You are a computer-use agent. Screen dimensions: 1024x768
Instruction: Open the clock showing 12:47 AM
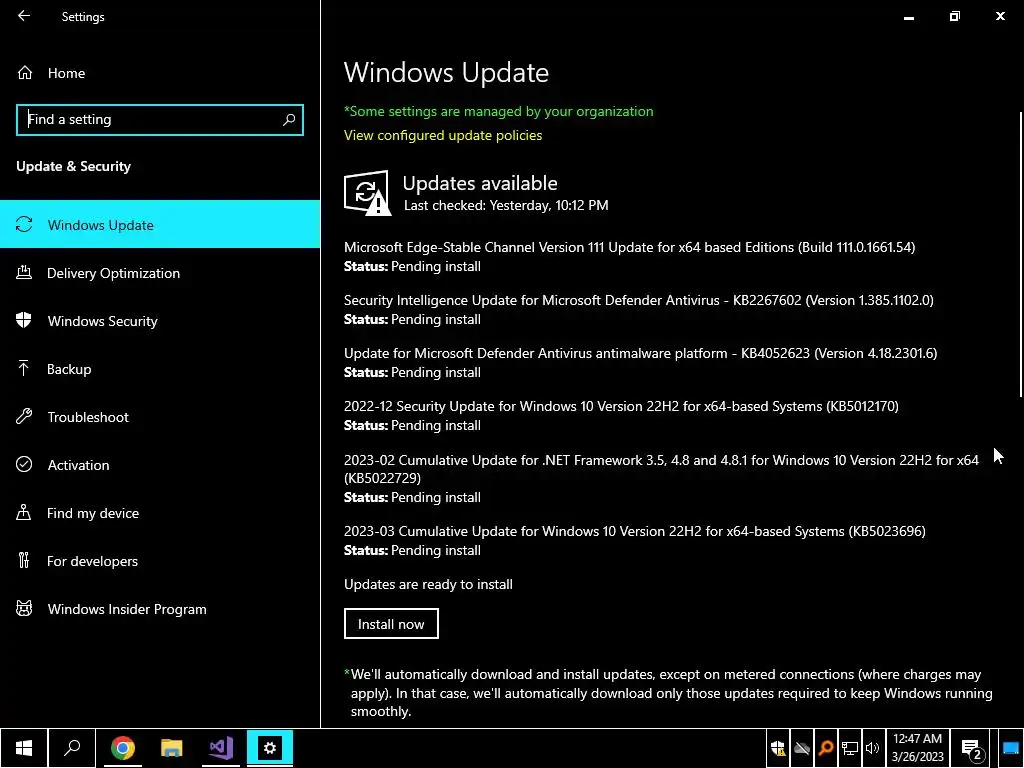coord(918,748)
